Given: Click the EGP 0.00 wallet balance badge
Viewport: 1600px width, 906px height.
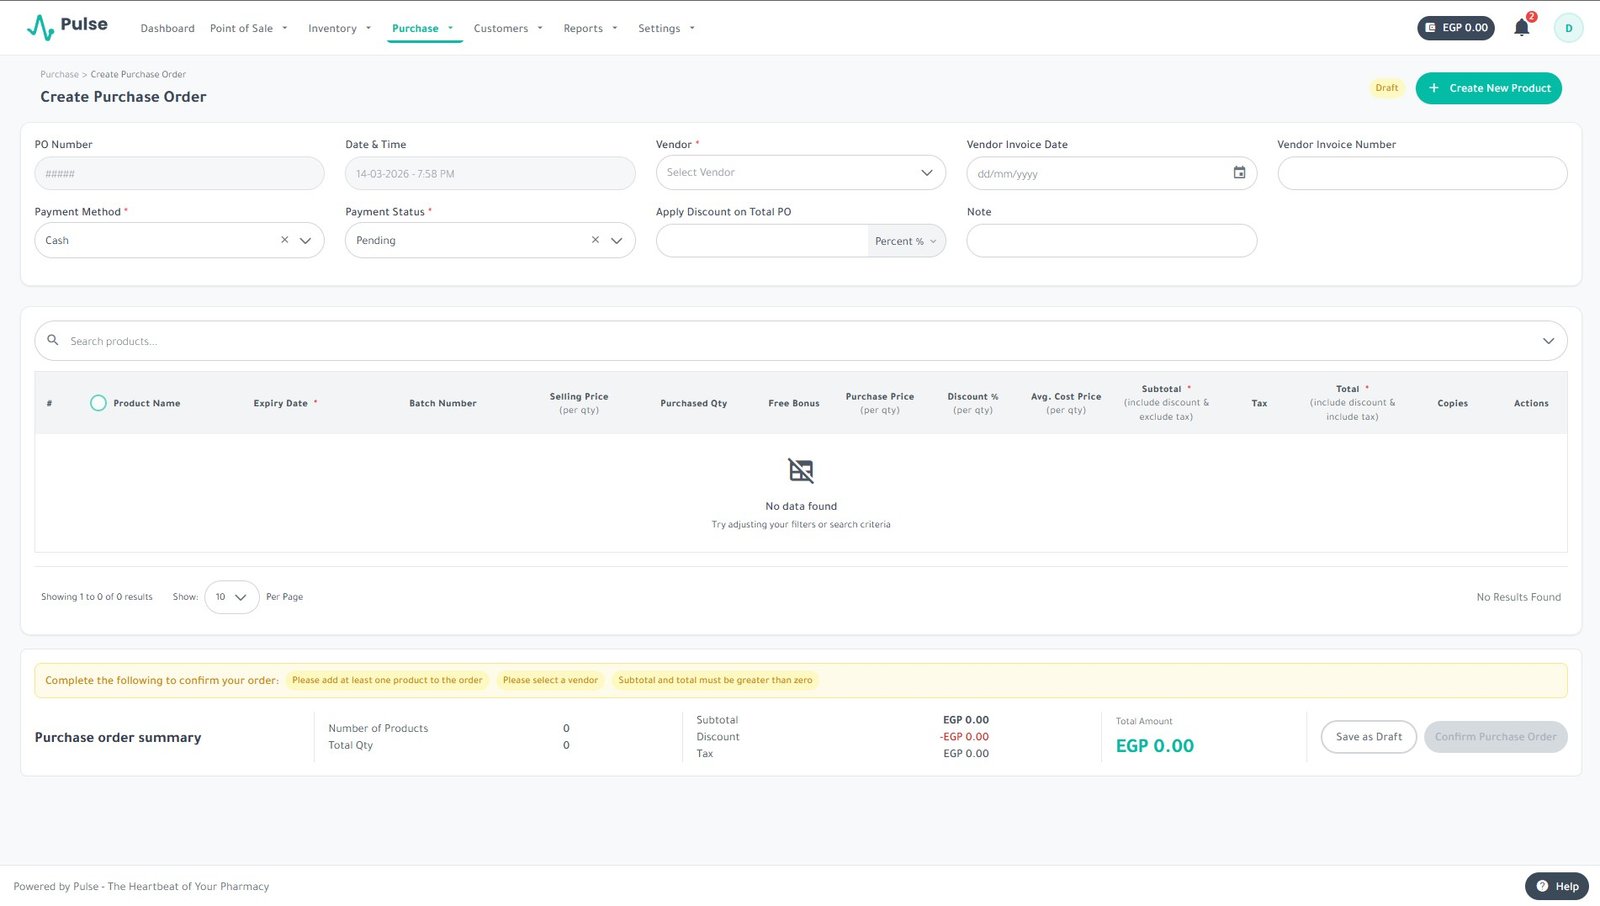Looking at the screenshot, I should coord(1455,28).
